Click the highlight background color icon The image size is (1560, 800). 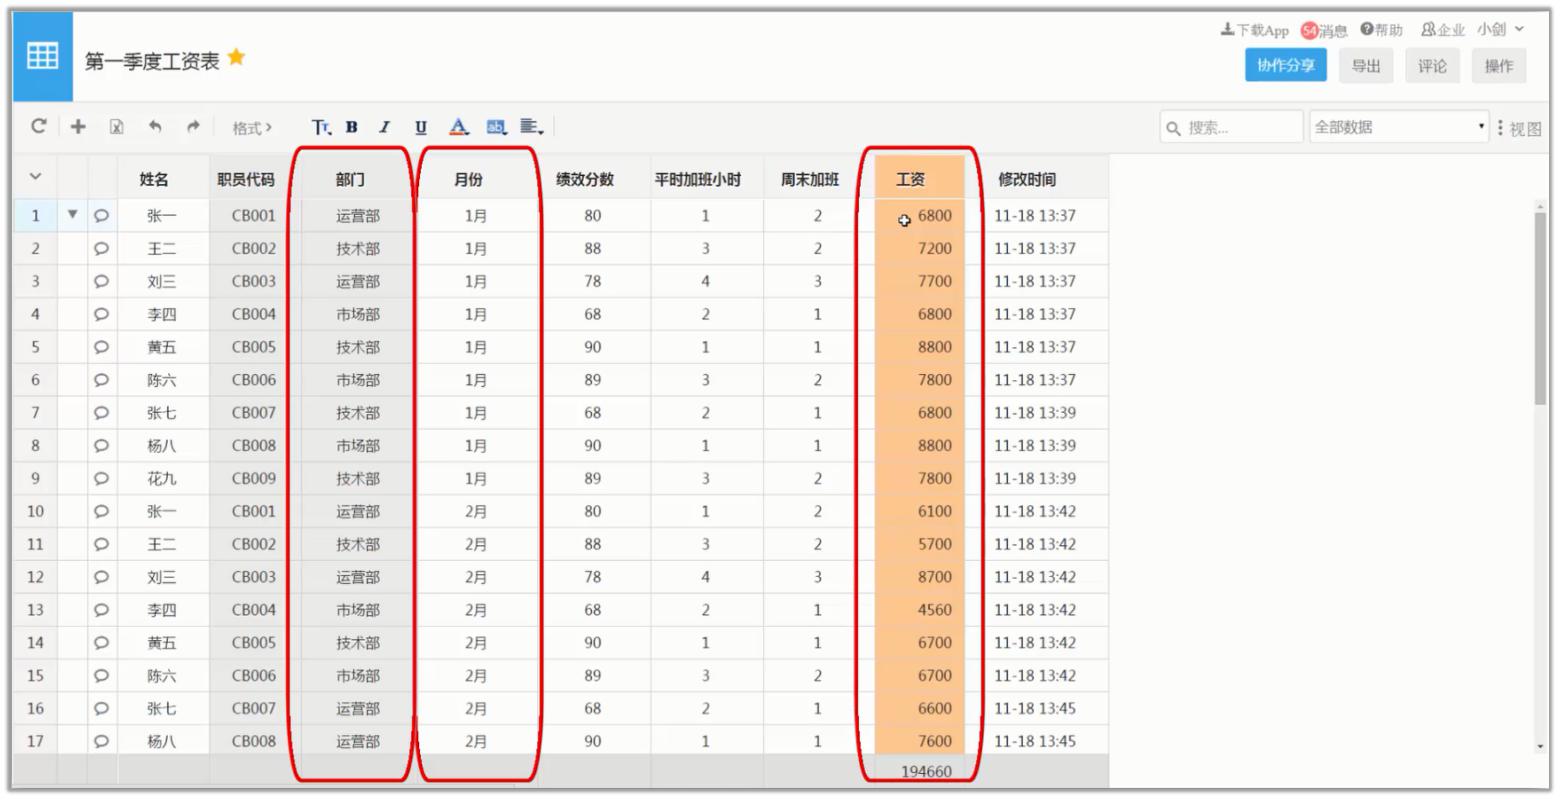(494, 127)
